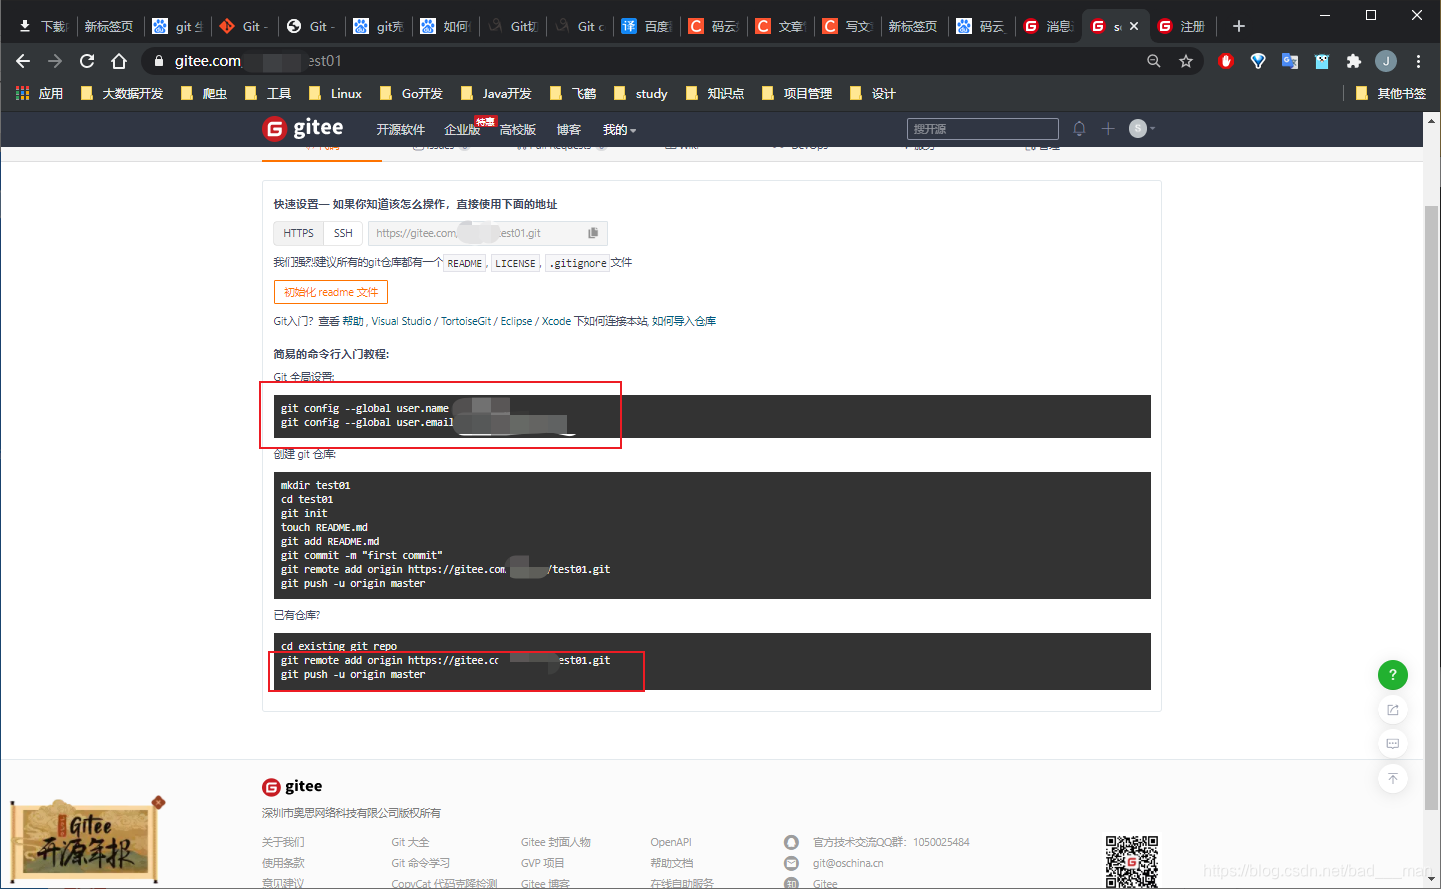The width and height of the screenshot is (1441, 889).
Task: Open the red adblock extension icon
Action: (1226, 61)
